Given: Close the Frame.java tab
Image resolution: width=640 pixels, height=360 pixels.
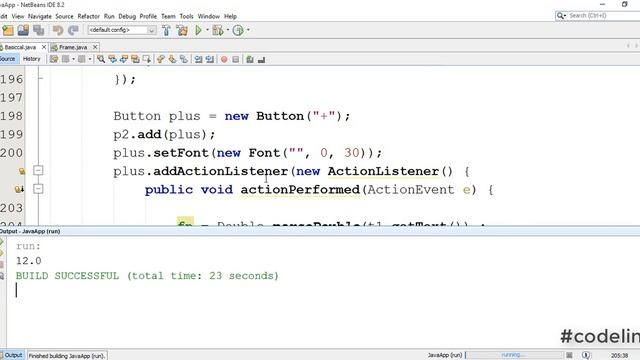Looking at the screenshot, I should (x=95, y=47).
